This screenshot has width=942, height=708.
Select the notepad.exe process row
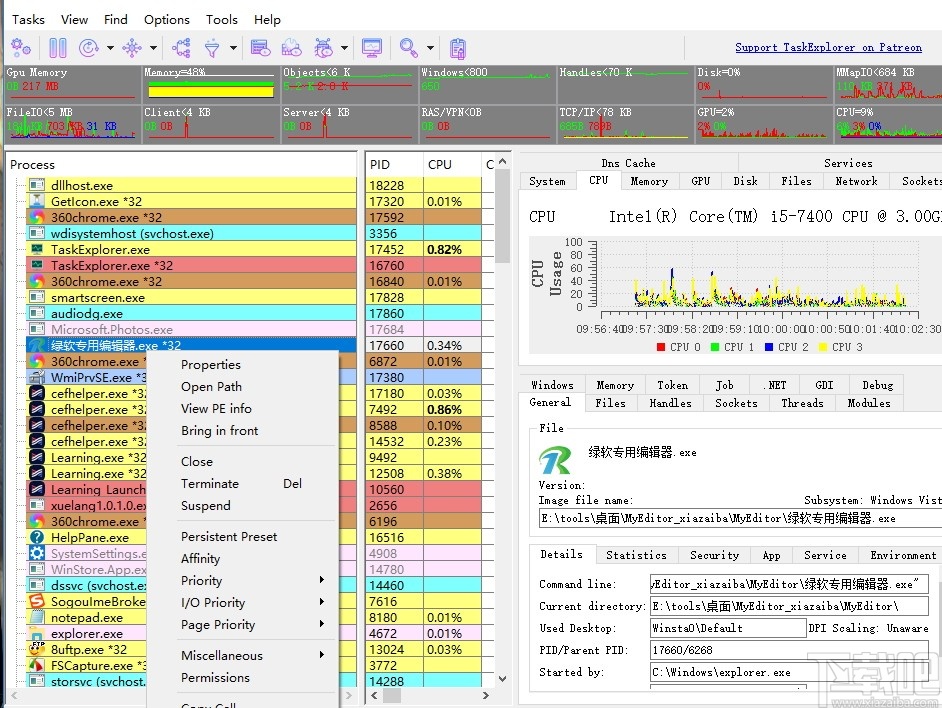(x=85, y=618)
